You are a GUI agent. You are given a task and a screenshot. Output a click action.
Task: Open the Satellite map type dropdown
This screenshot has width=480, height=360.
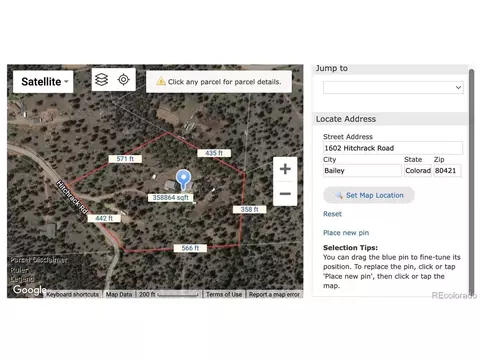(x=43, y=82)
